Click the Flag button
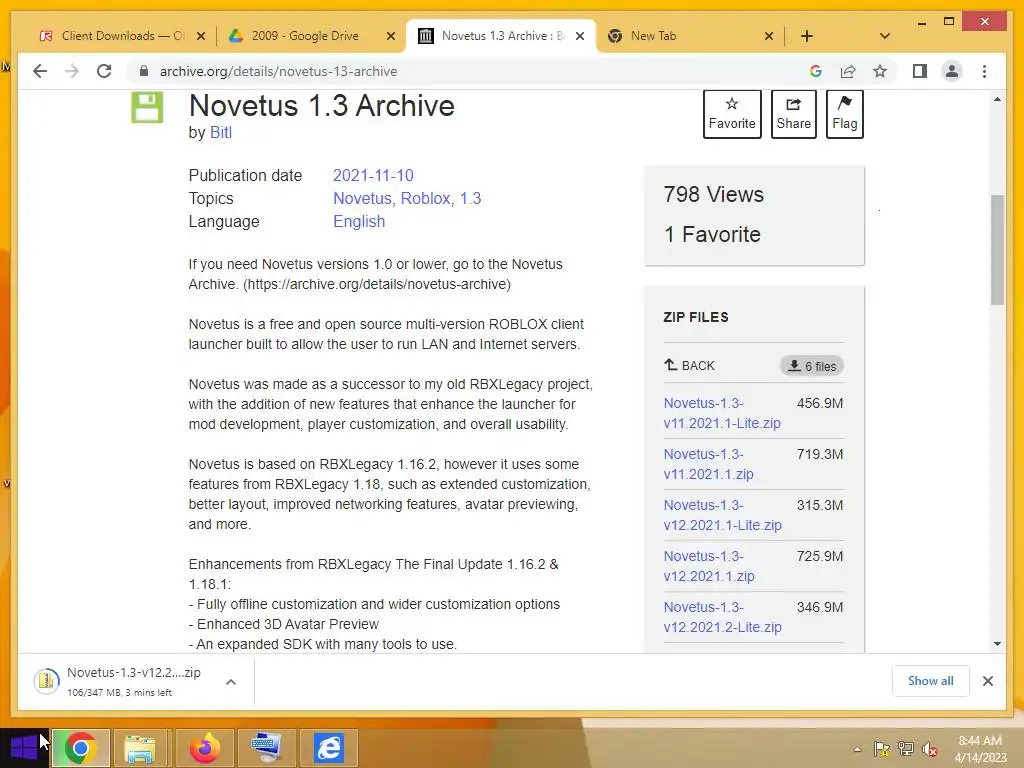This screenshot has width=1024, height=768. pyautogui.click(x=844, y=114)
